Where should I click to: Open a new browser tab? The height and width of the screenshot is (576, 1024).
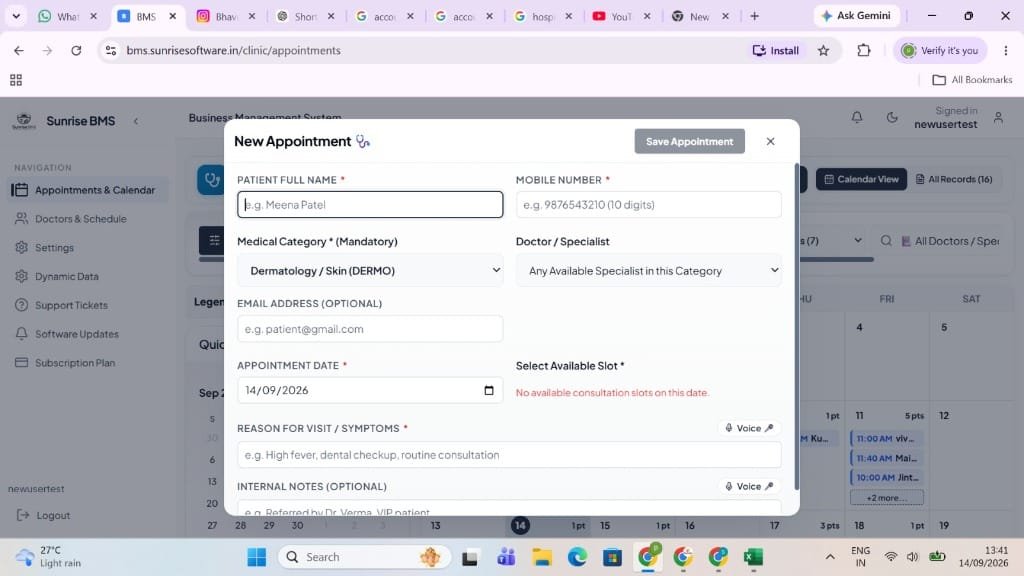(754, 16)
